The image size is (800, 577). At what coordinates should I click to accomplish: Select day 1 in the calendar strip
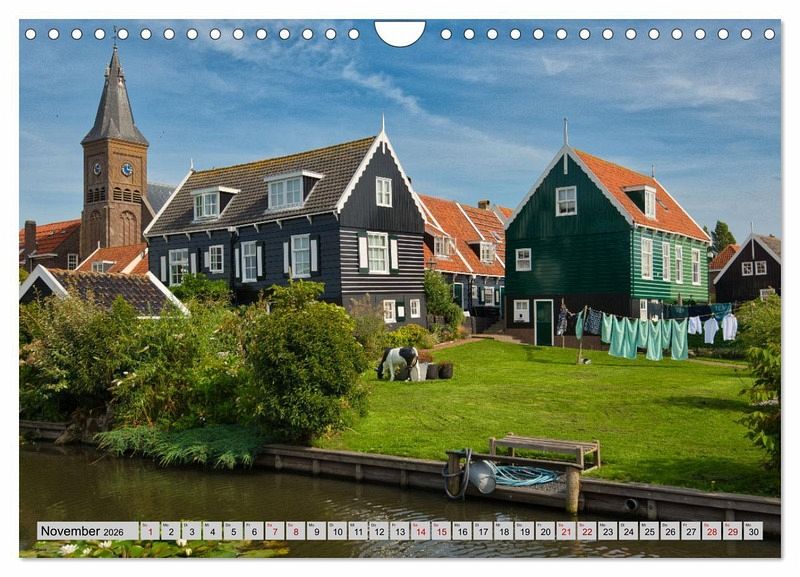pyautogui.click(x=150, y=531)
